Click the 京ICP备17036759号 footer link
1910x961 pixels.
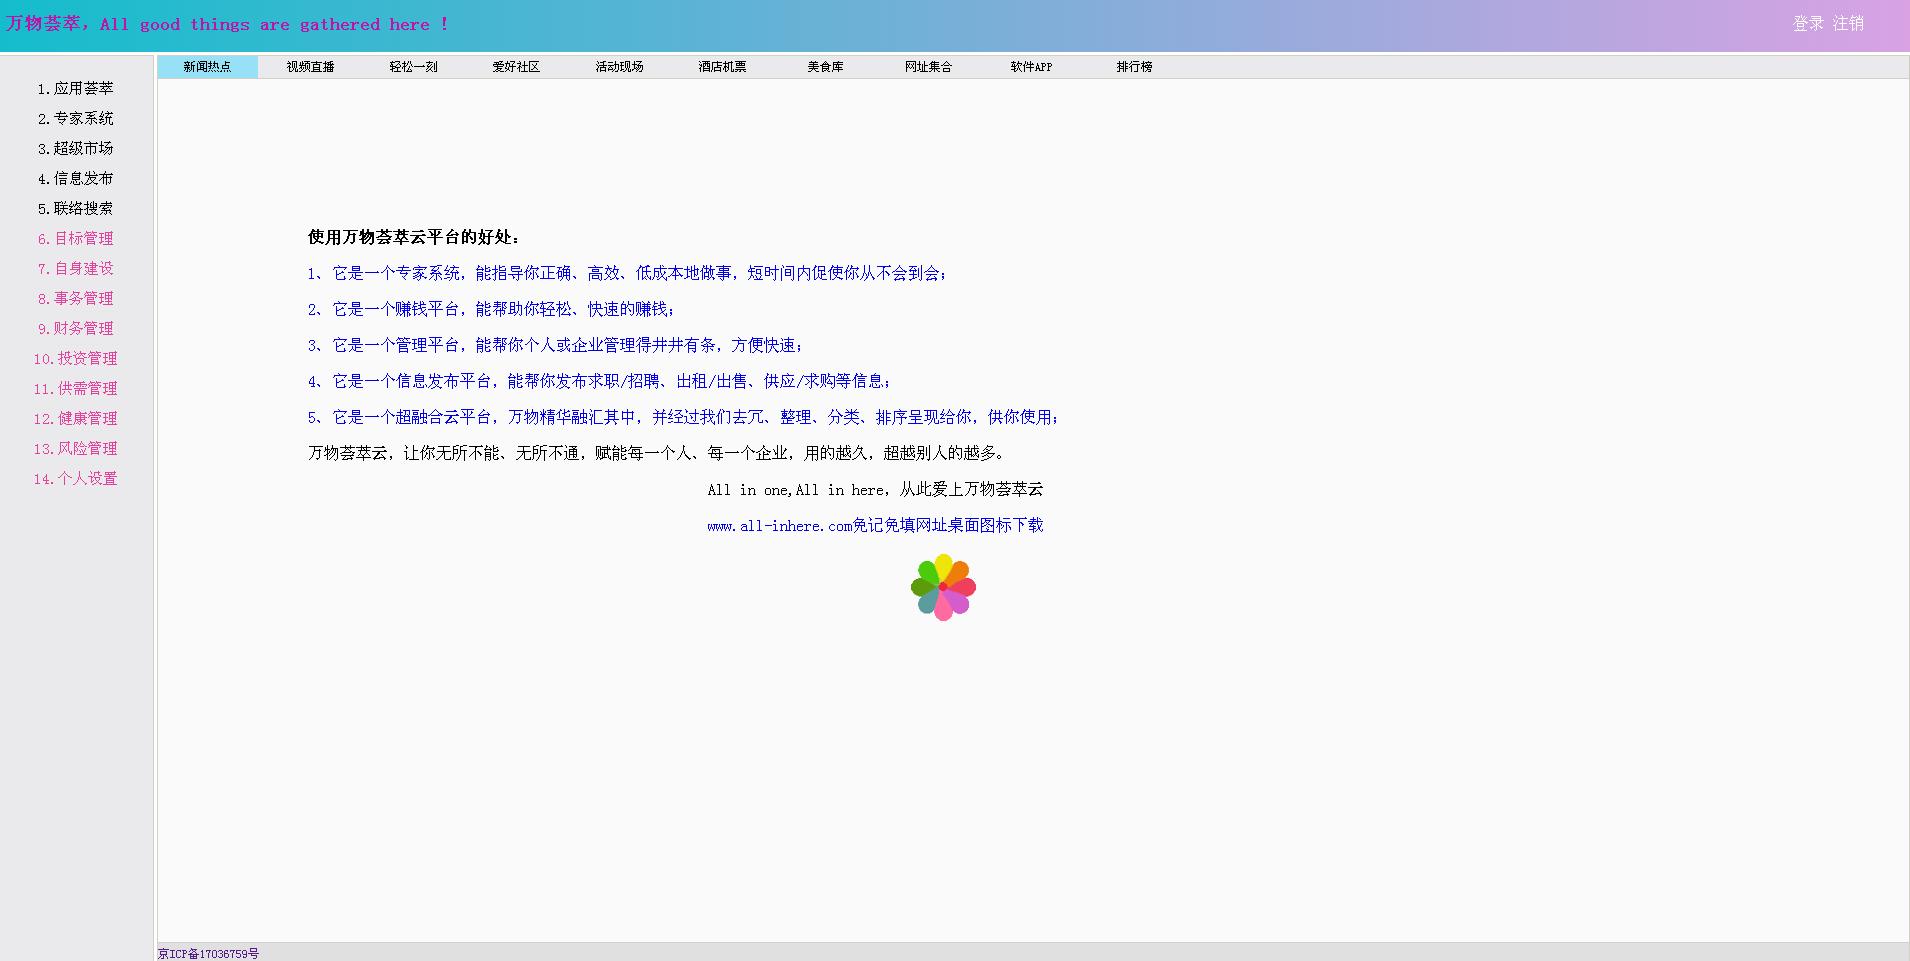208,954
